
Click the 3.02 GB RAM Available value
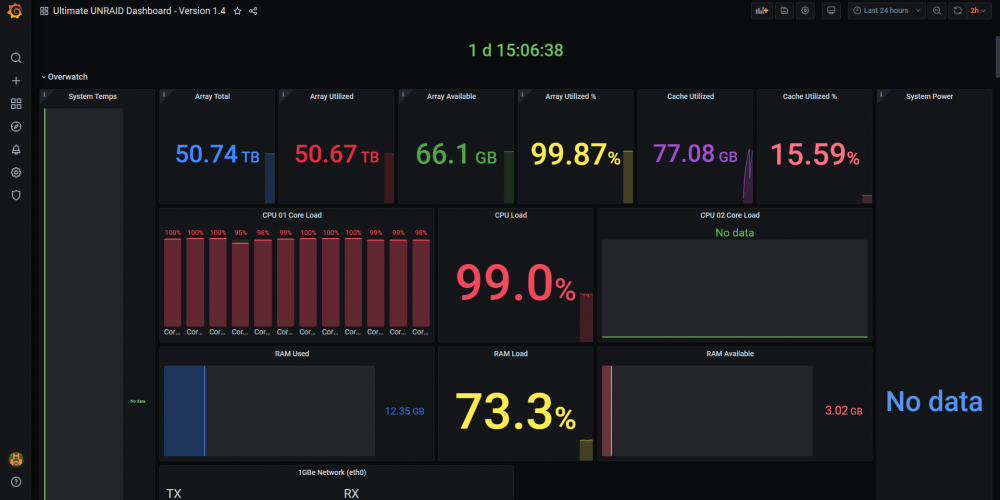point(844,411)
